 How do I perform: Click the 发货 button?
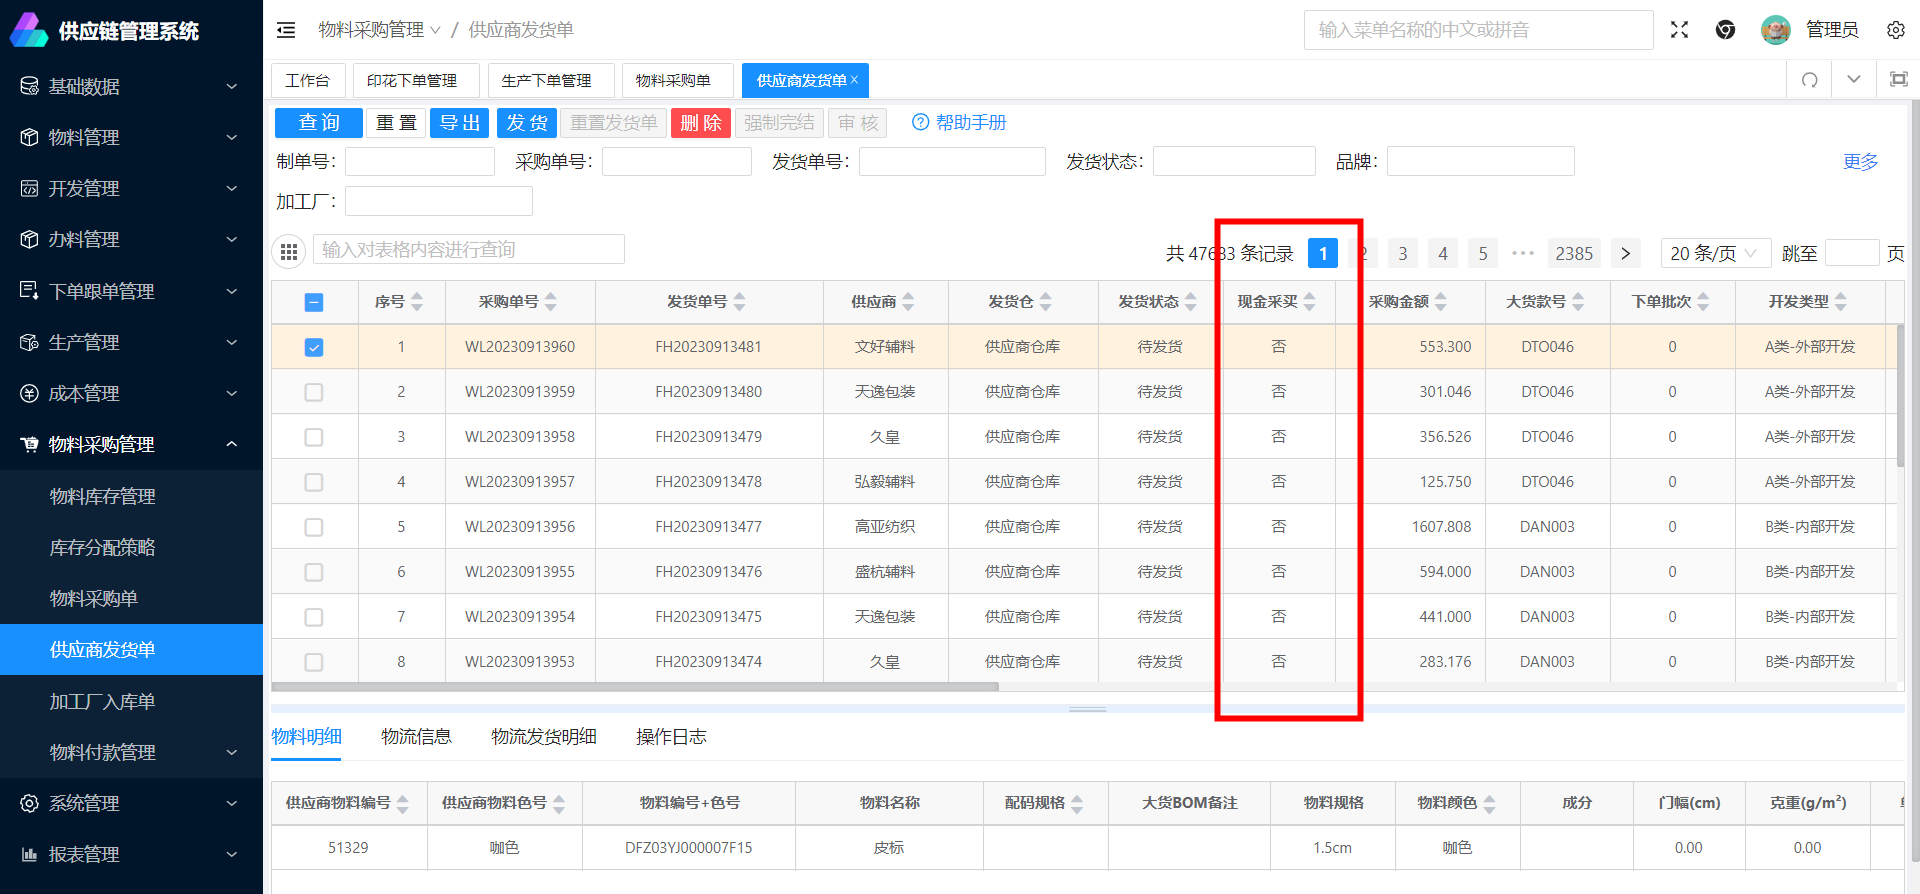point(526,123)
